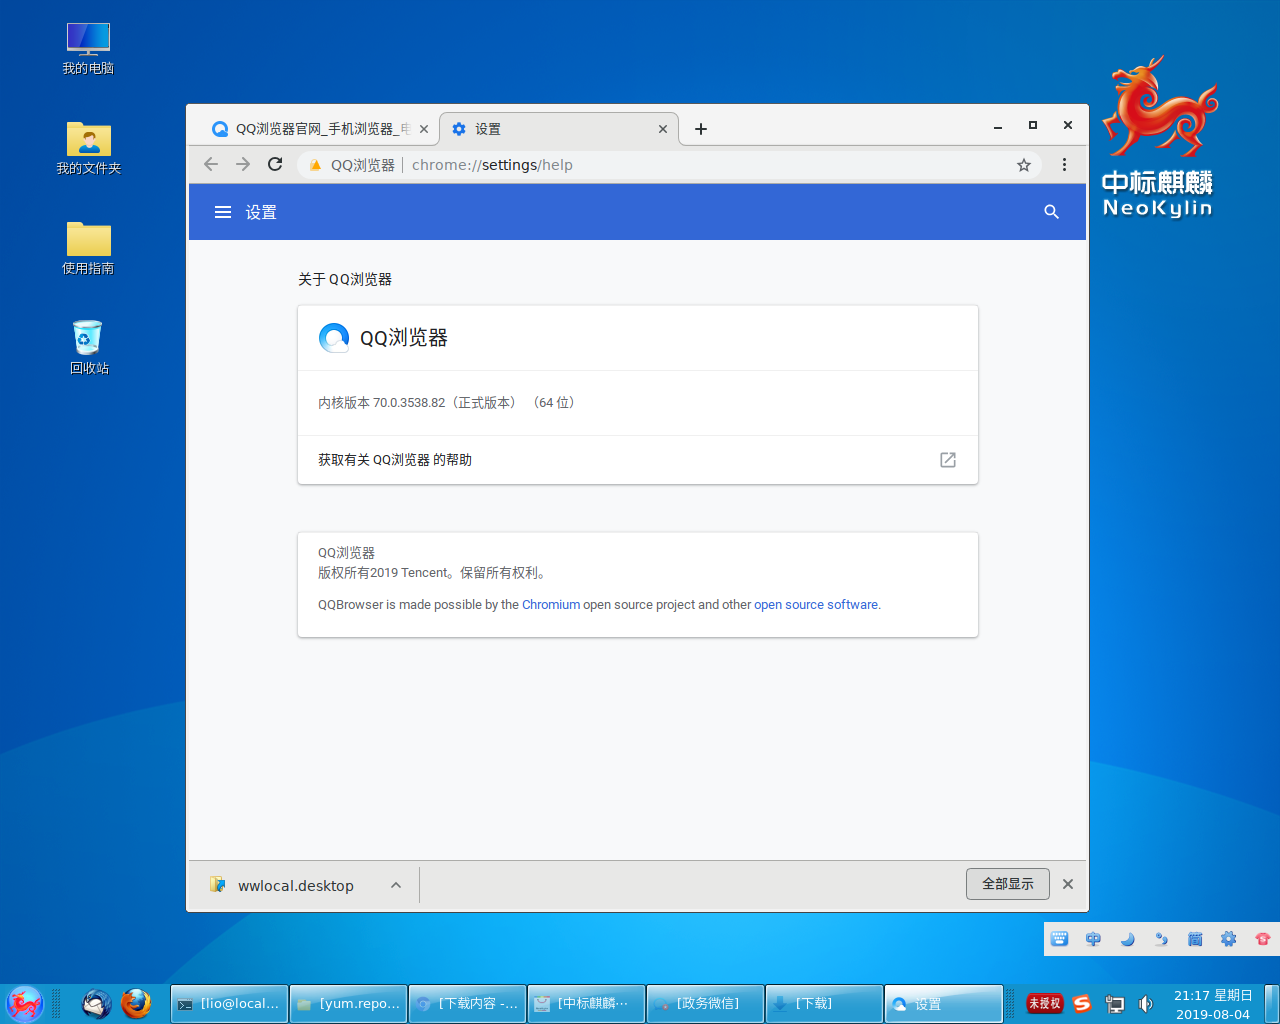Open 我的文件夹 desktop icon
This screenshot has width=1280, height=1024.
click(x=88, y=148)
